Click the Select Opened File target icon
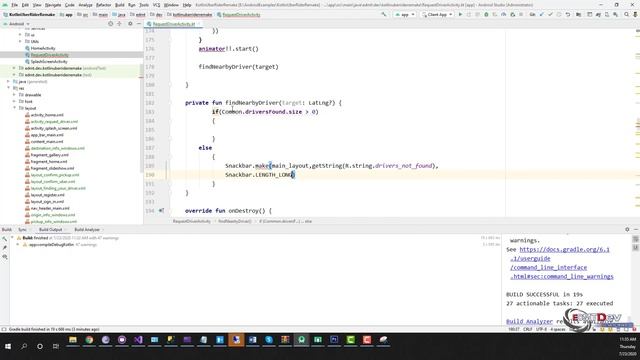The image size is (640, 360). [111, 24]
